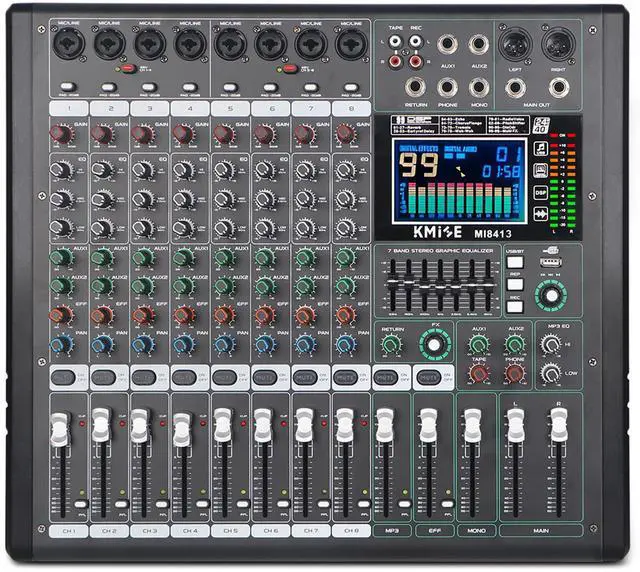Screen dimensions: 640x572
Task: Click the TAPE level knob
Action: point(478,373)
